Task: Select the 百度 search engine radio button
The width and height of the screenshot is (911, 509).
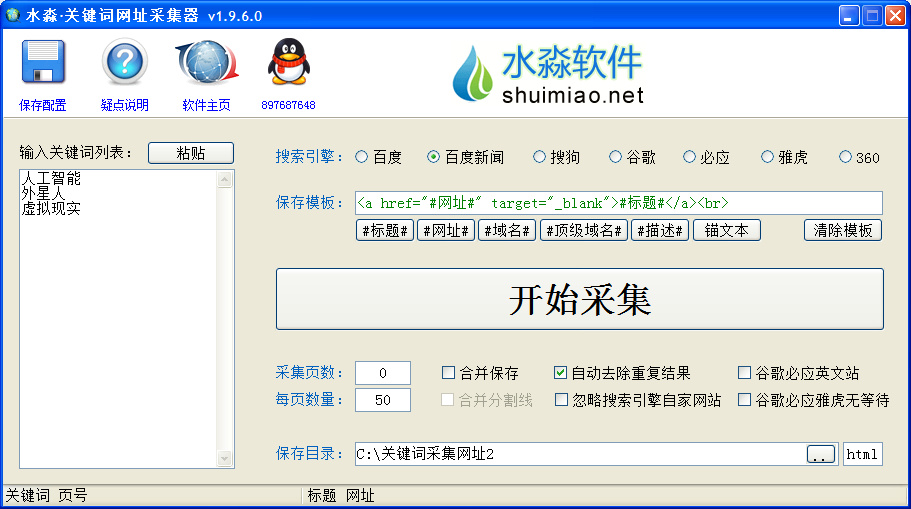Action: [x=361, y=157]
